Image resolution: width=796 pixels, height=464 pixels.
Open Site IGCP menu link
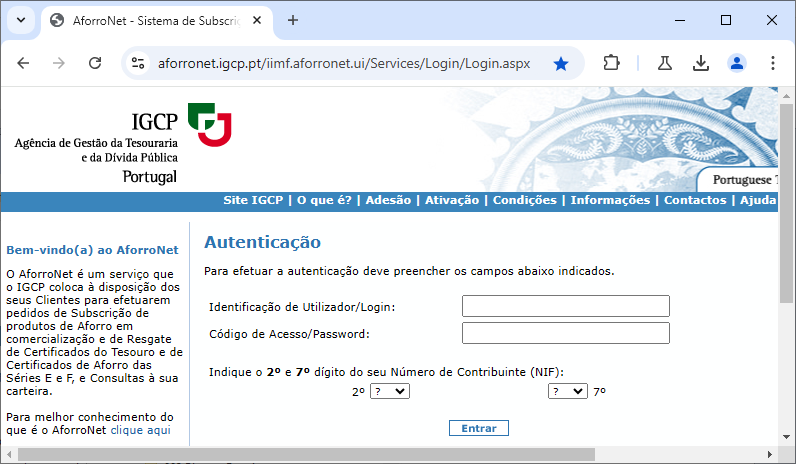(x=253, y=200)
